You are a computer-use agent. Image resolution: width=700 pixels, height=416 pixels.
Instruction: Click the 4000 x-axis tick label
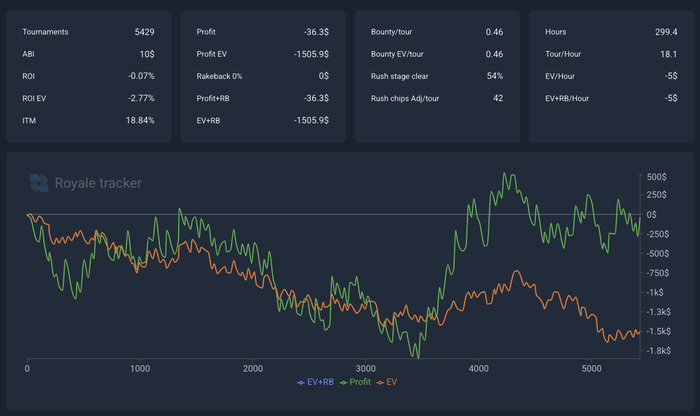tap(479, 369)
